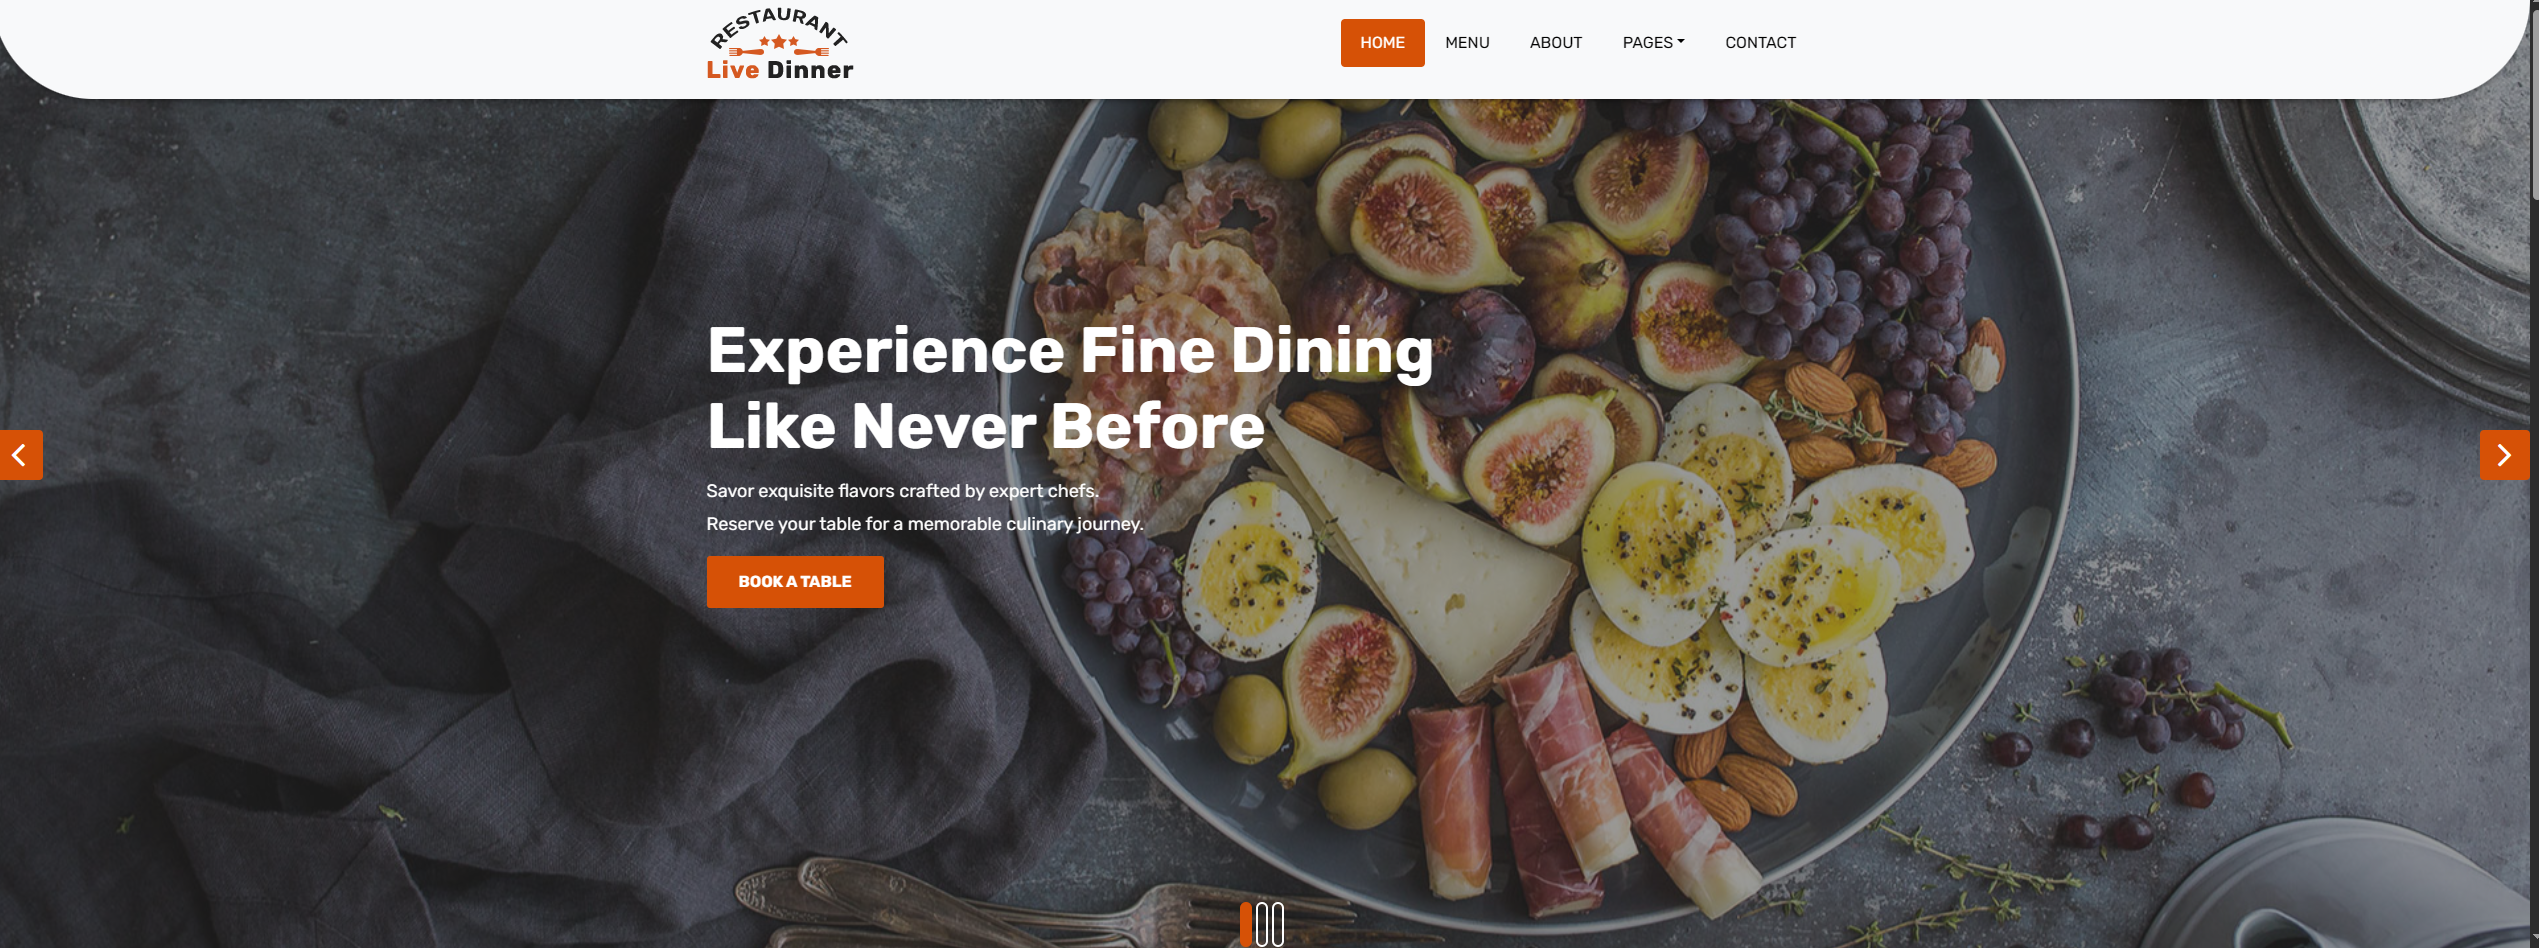Select the HOME navigation button
Screen dimensions: 2539x948
(x=1382, y=43)
